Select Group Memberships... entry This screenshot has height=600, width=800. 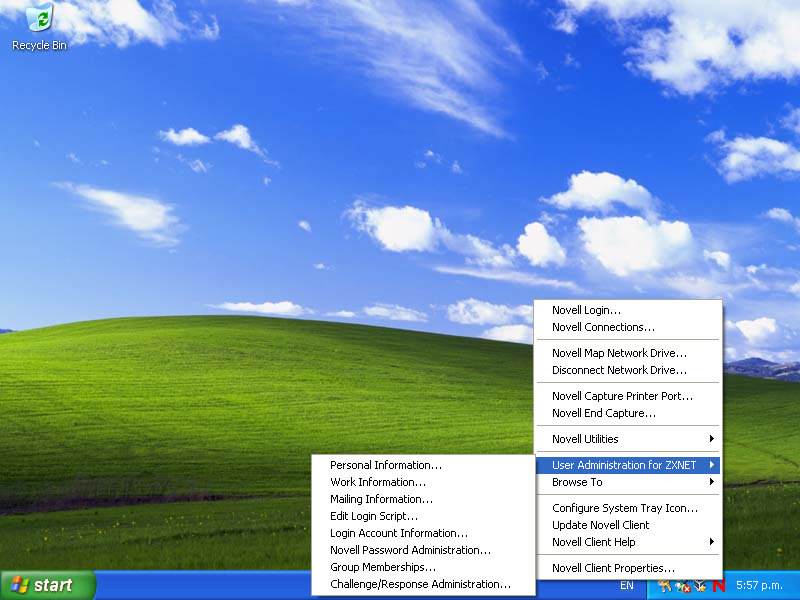point(423,567)
